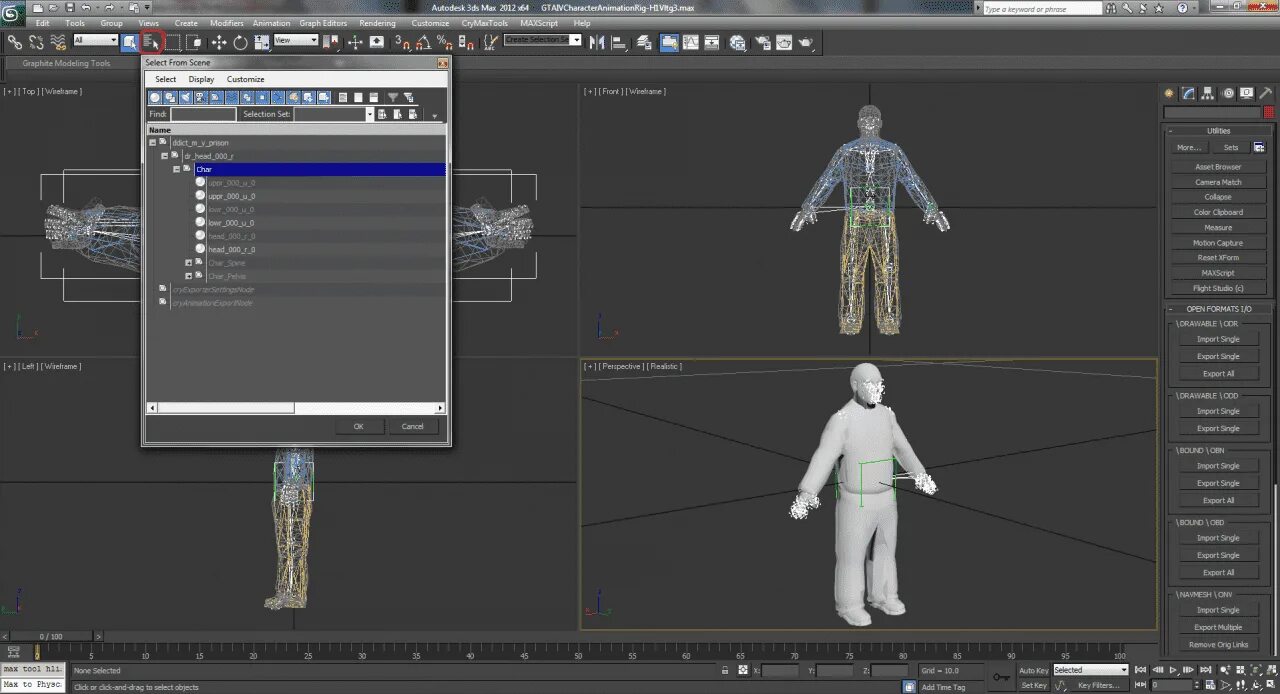Click the Selection Lock padlock in status bar
This screenshot has width=1280, height=694.
[725, 670]
